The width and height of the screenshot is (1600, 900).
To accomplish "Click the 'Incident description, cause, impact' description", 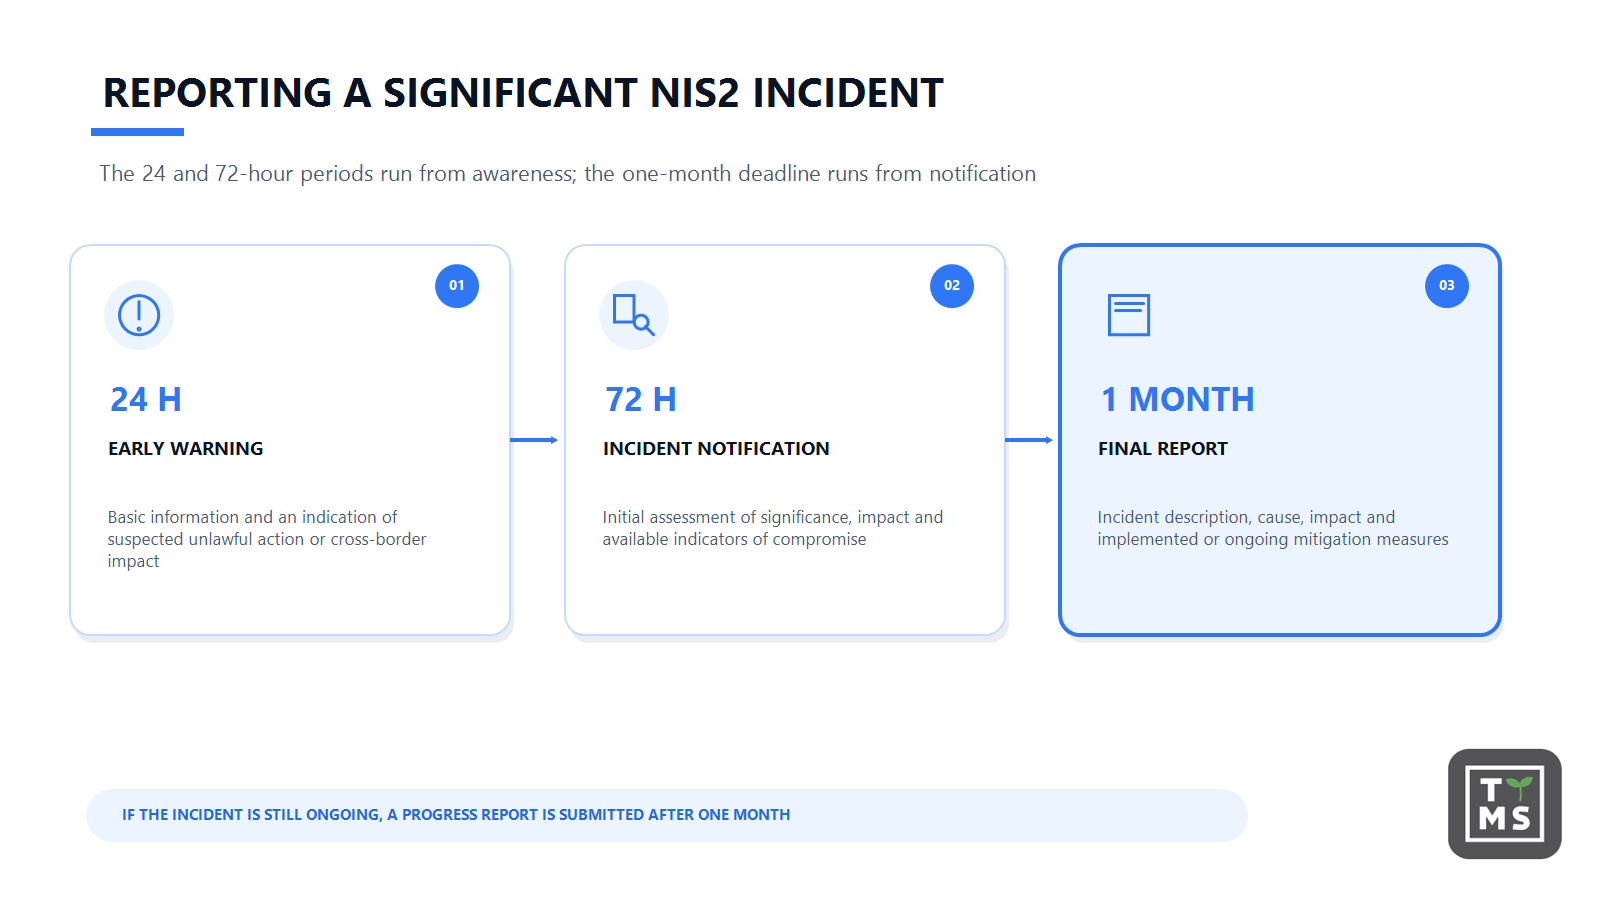I will point(1273,528).
